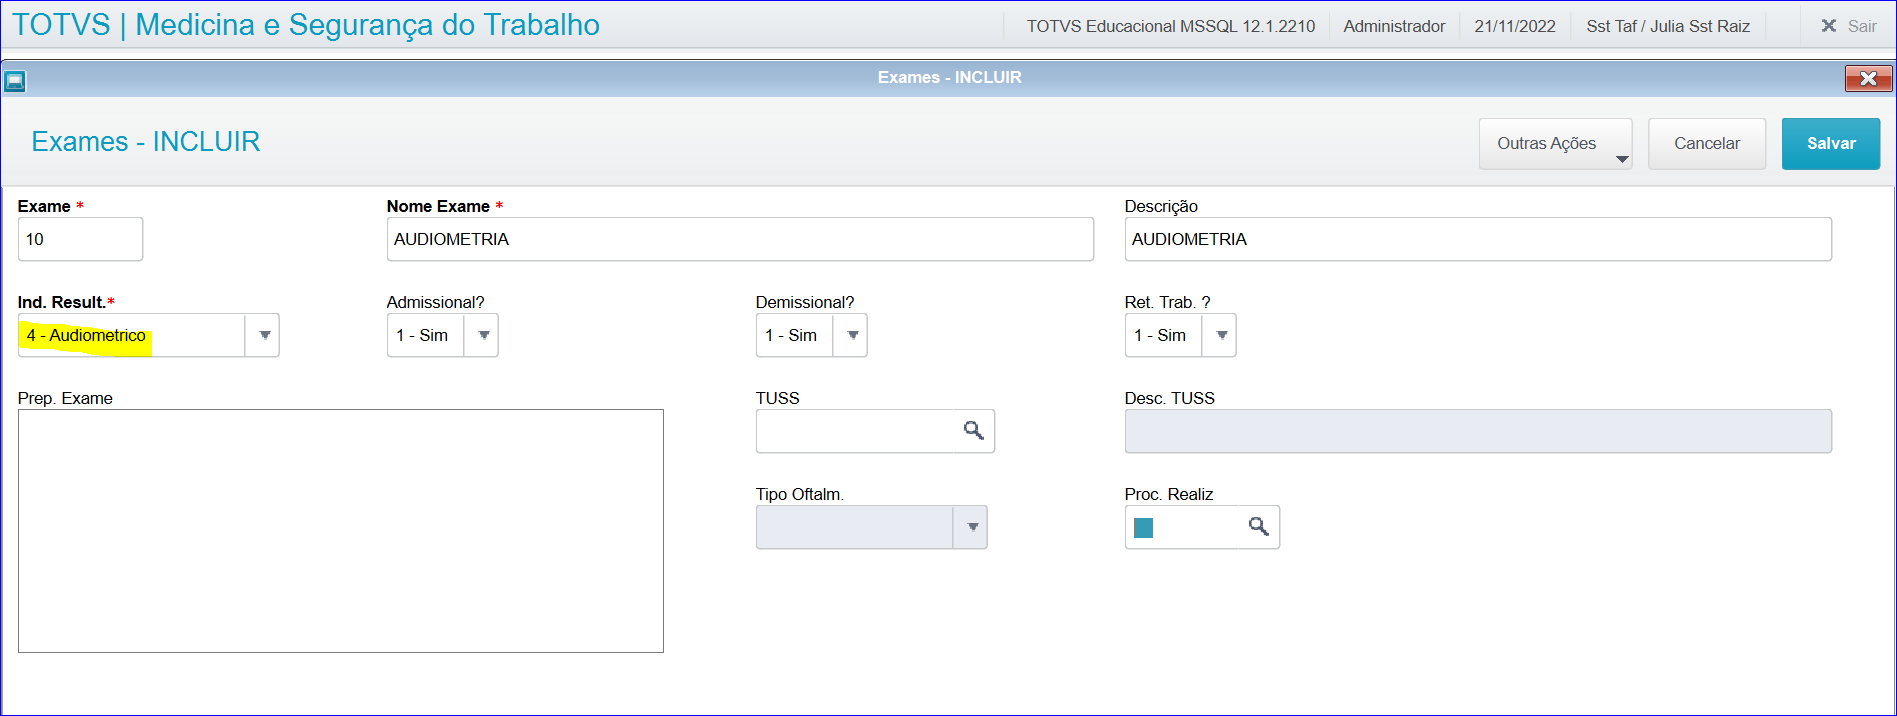Click the 'Ind. Result.' field label
This screenshot has height=716, width=1897.
(62, 302)
